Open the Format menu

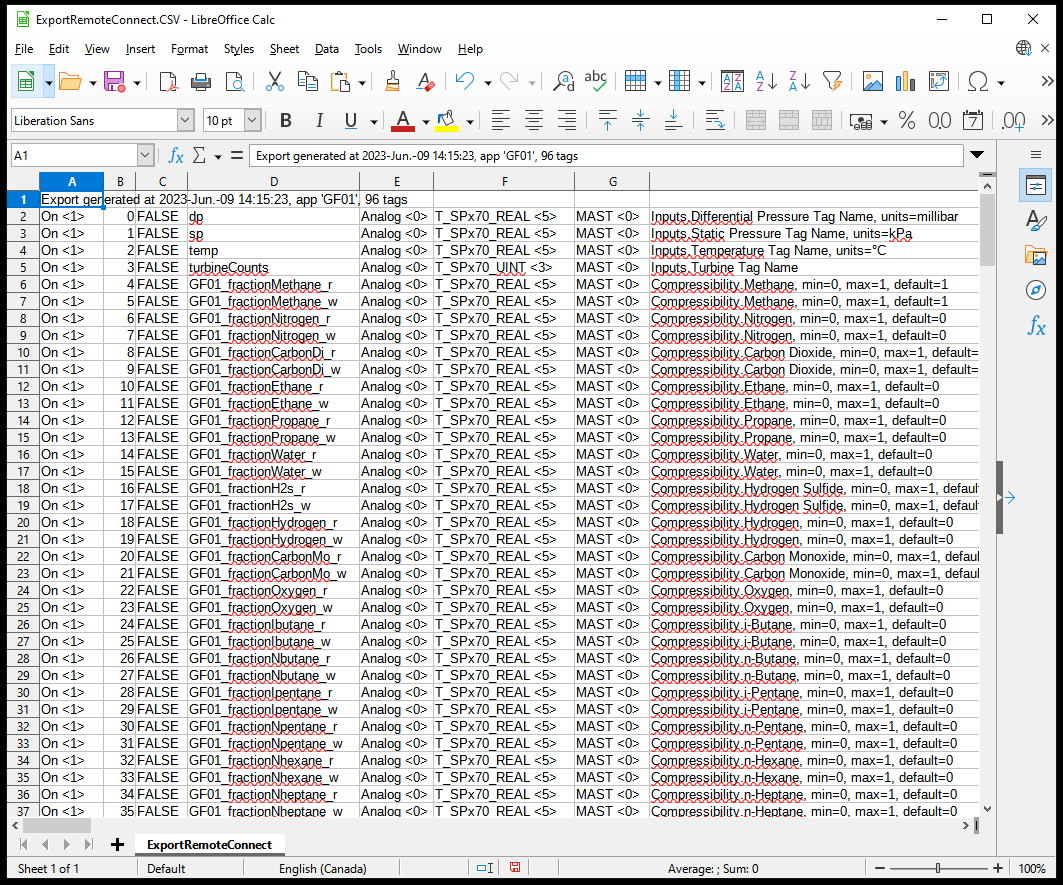point(189,49)
